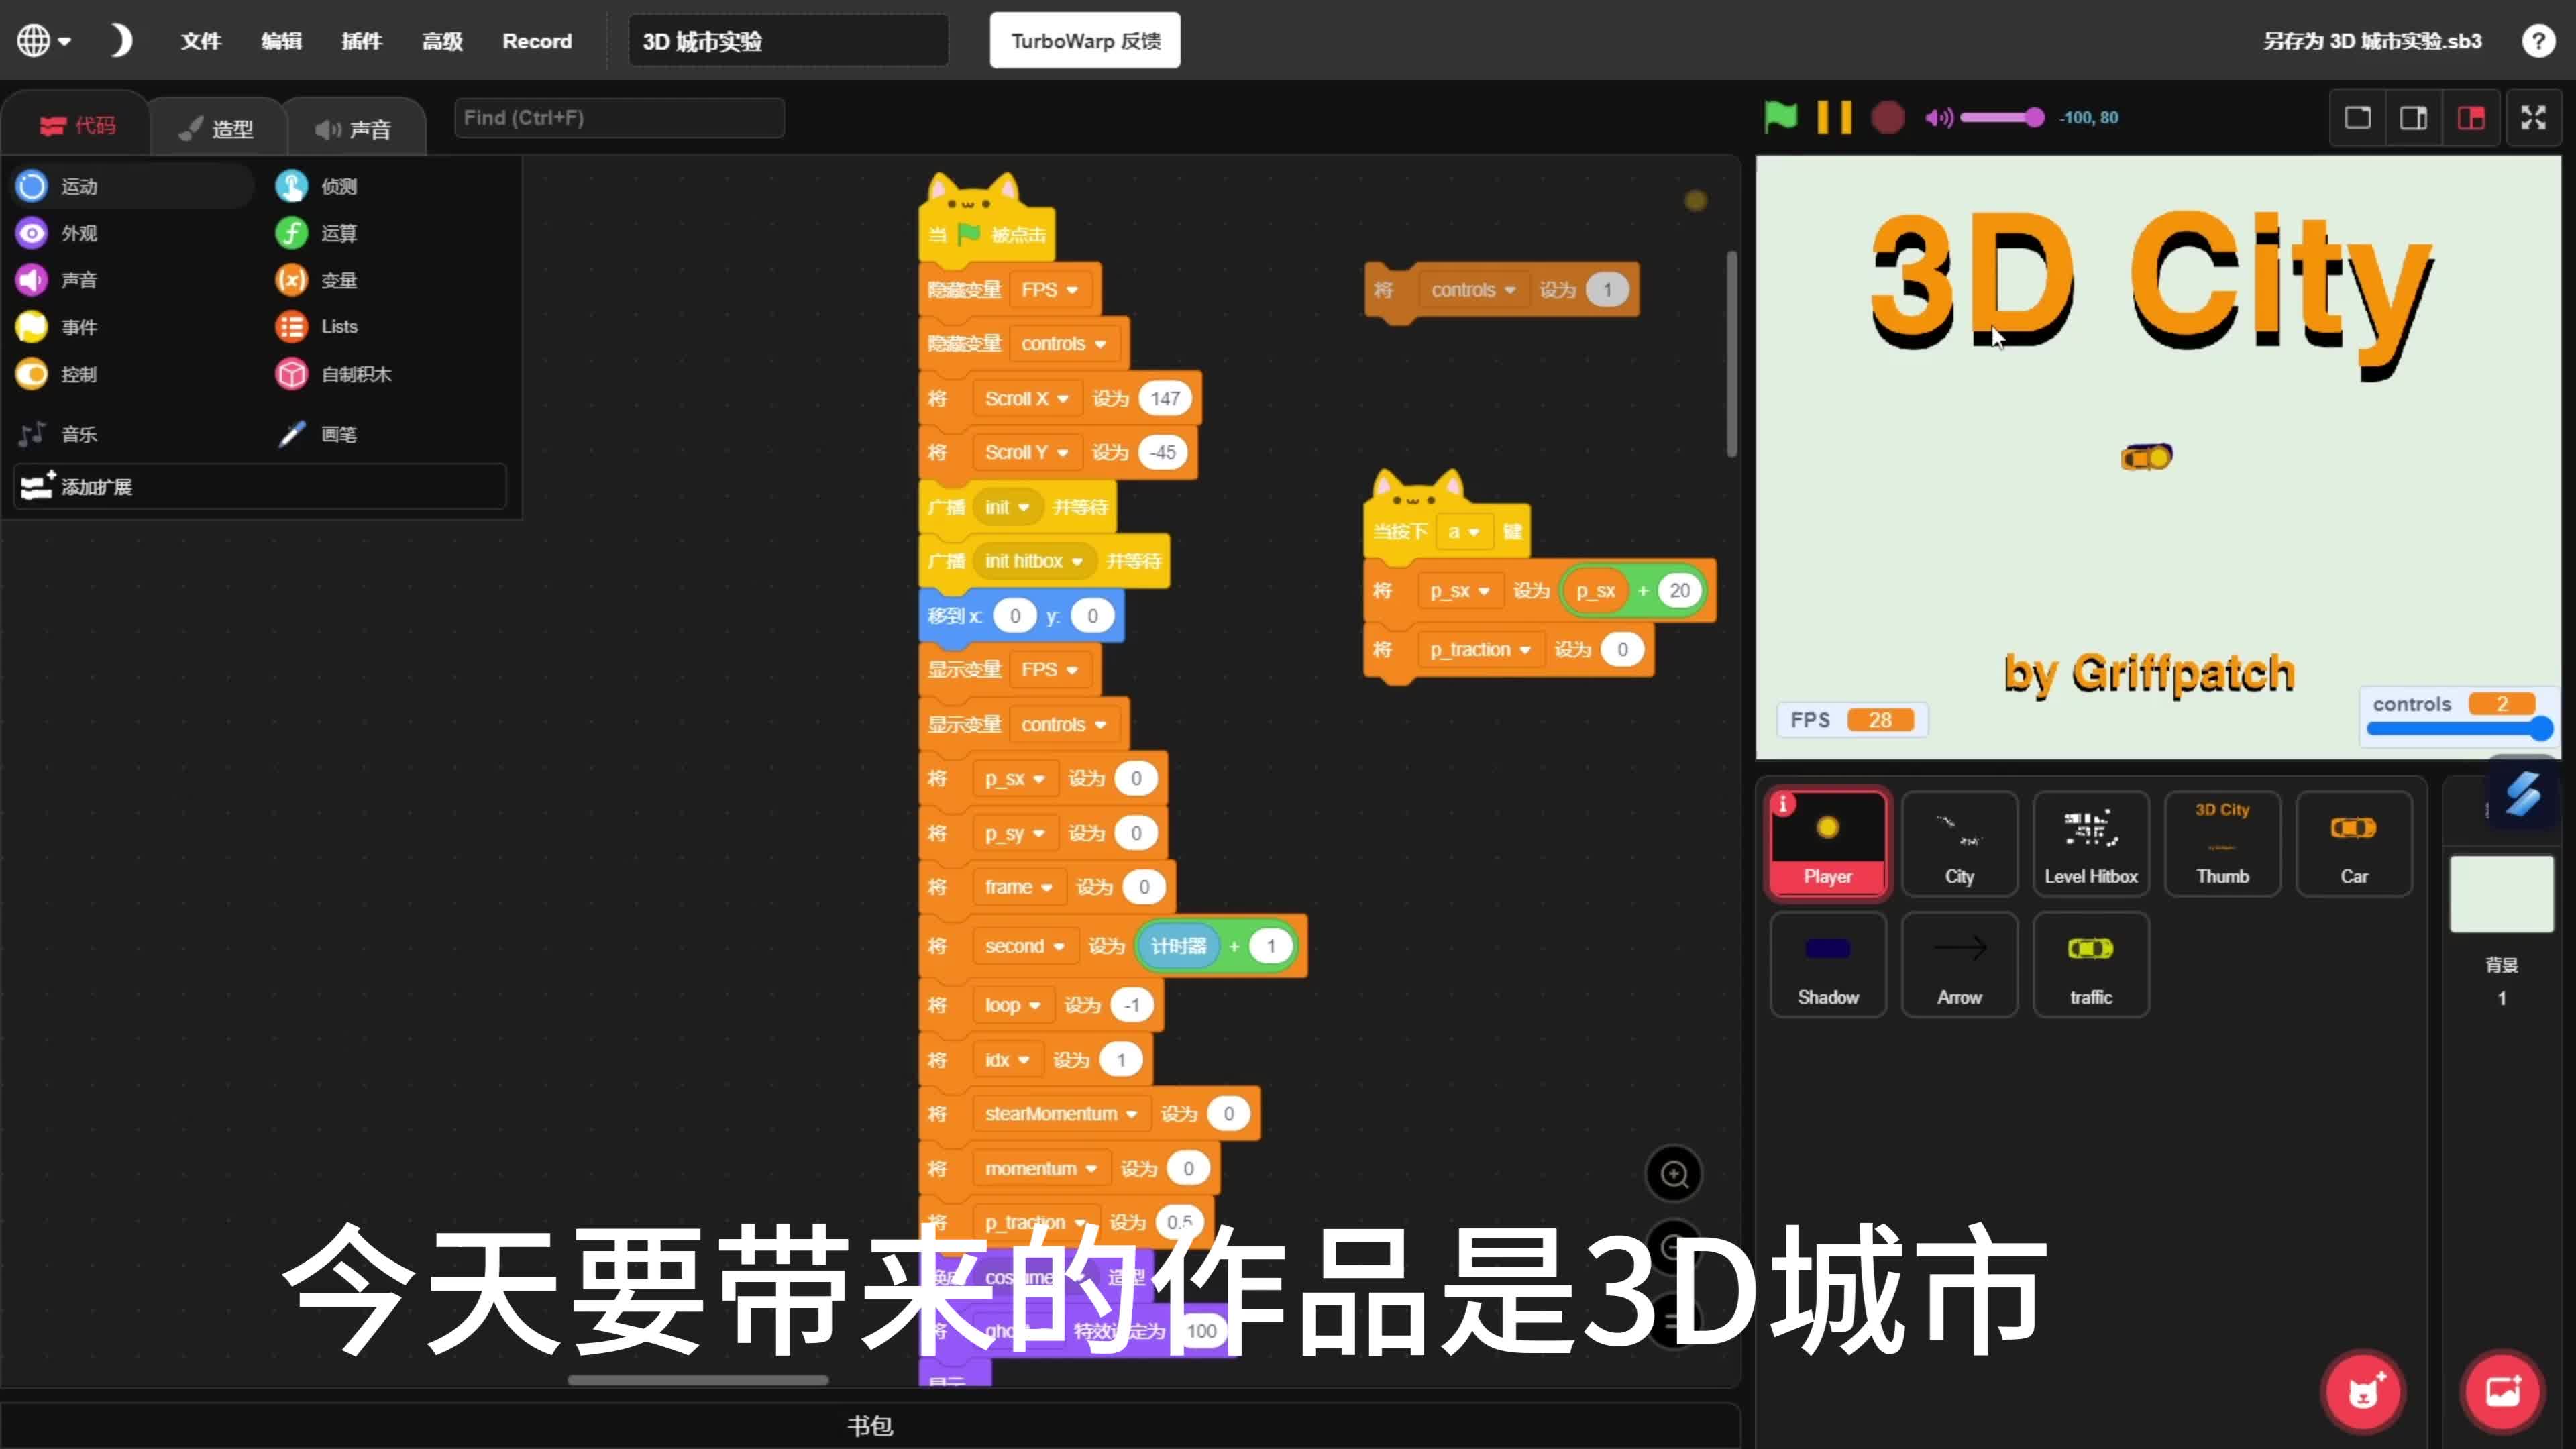
Task: Click the Find (Ctrl+F) search field
Action: (x=619, y=117)
